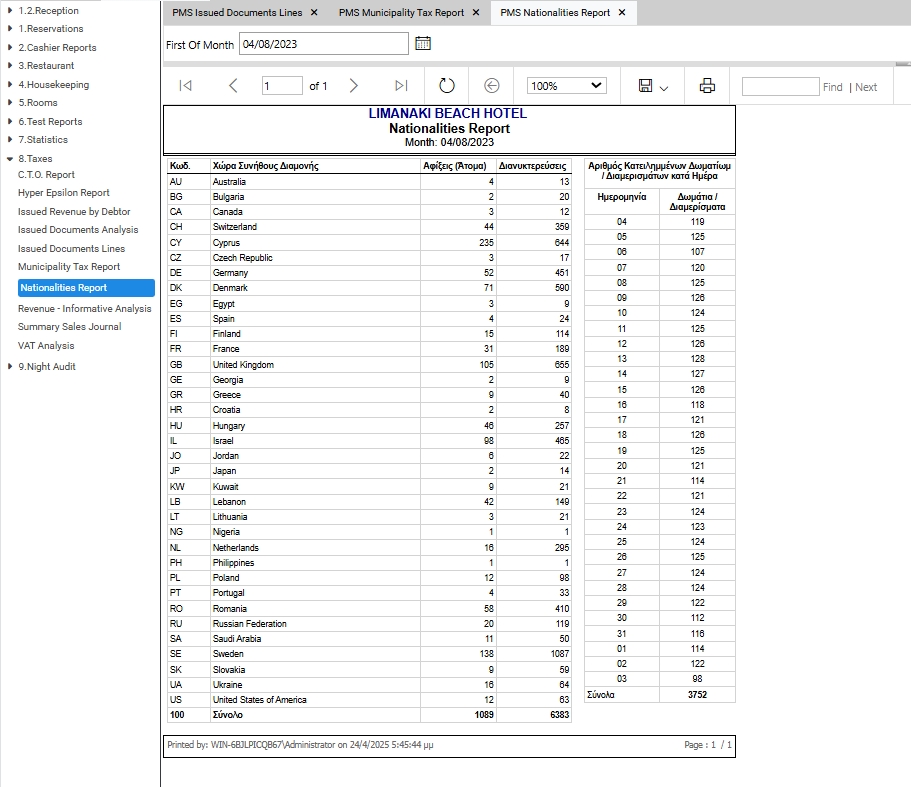
Task: Open Municipality Tax Report in sidebar
Action: (x=69, y=267)
